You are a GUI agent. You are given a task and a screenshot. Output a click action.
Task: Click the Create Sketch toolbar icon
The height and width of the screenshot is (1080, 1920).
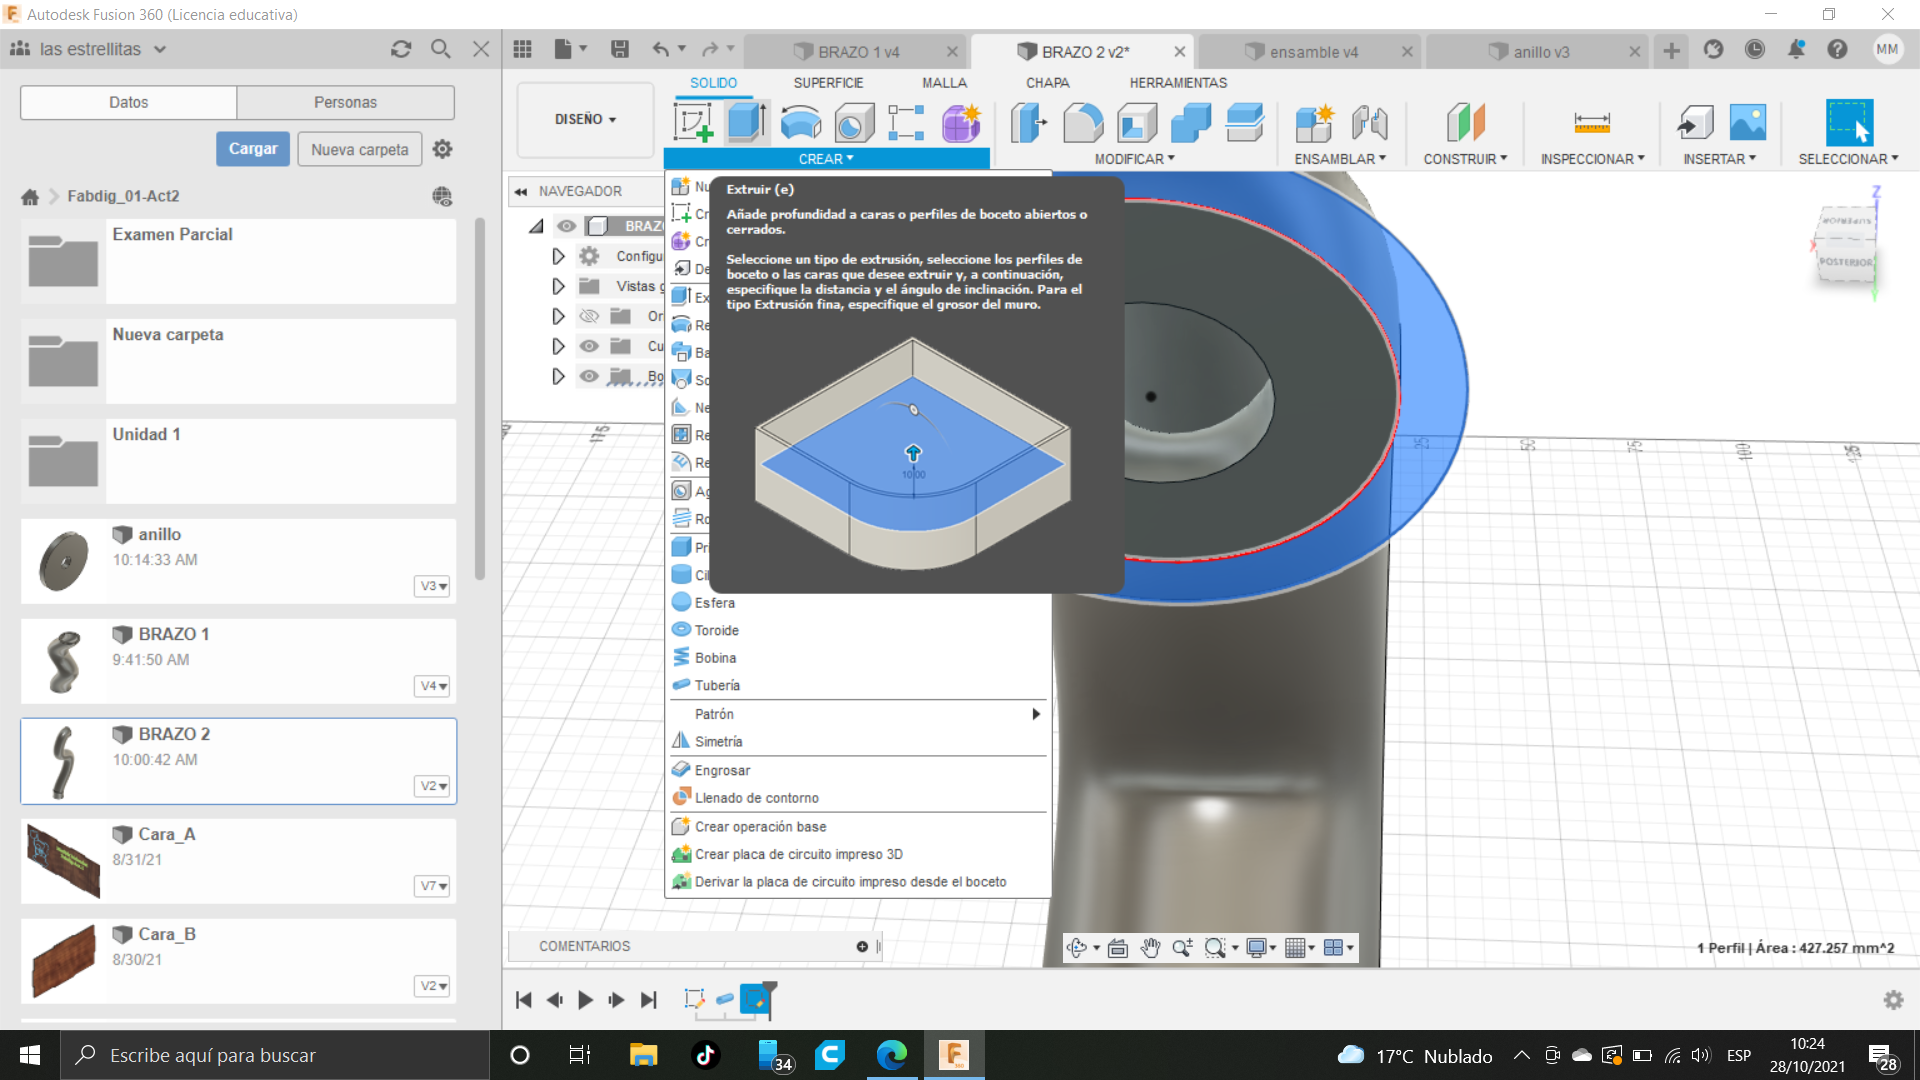point(693,123)
